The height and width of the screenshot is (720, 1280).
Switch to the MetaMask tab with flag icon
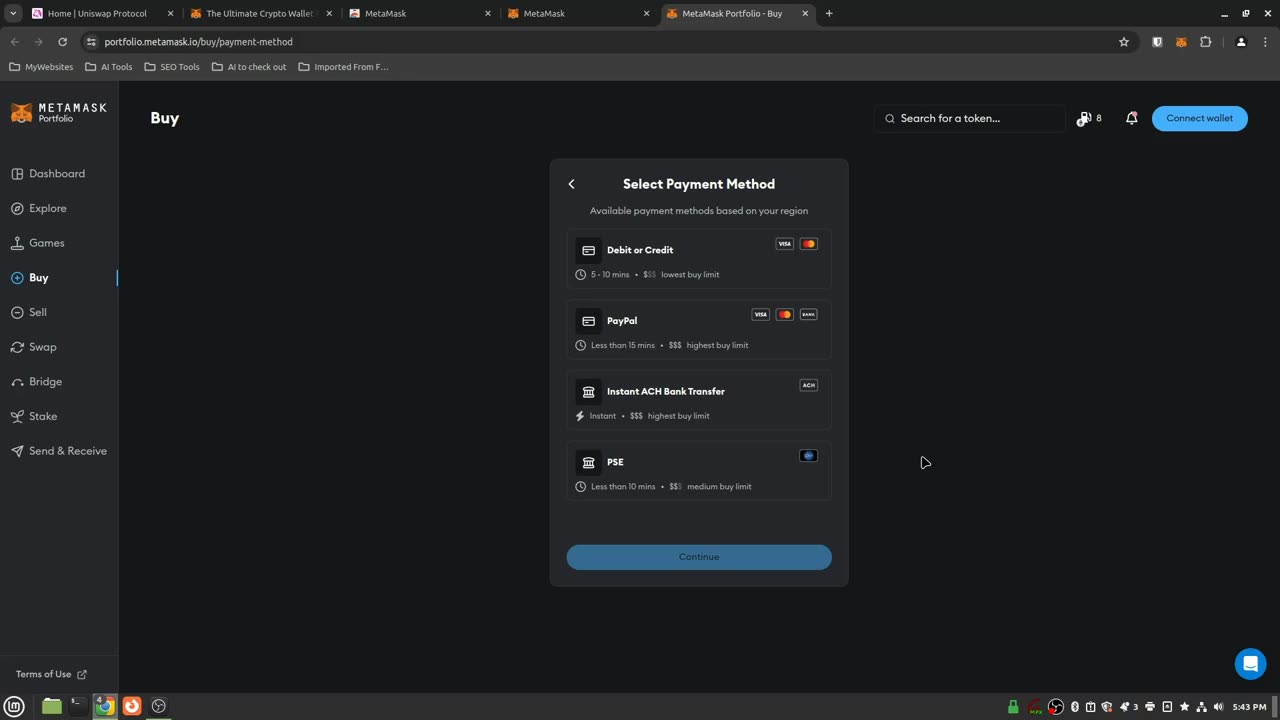point(420,14)
